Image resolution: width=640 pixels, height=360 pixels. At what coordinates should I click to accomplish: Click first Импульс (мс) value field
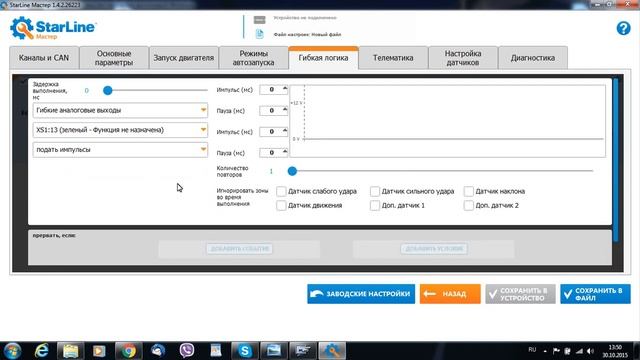[271, 89]
